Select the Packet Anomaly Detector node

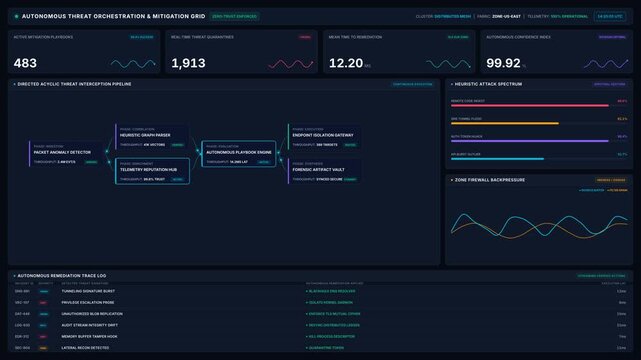[66, 154]
